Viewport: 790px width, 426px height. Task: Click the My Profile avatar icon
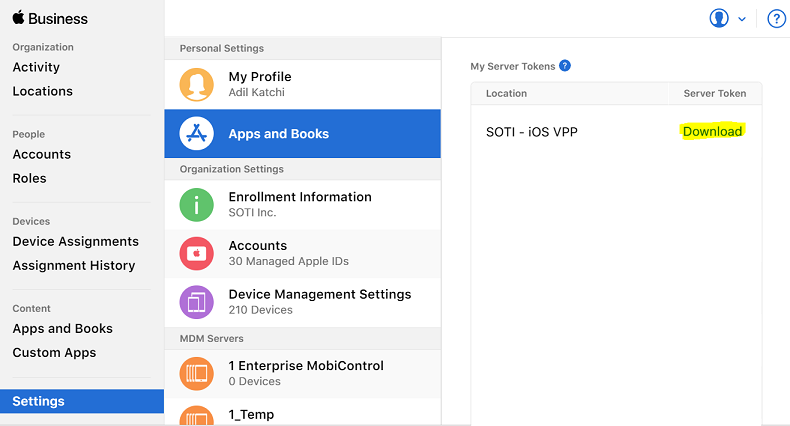pos(196,85)
